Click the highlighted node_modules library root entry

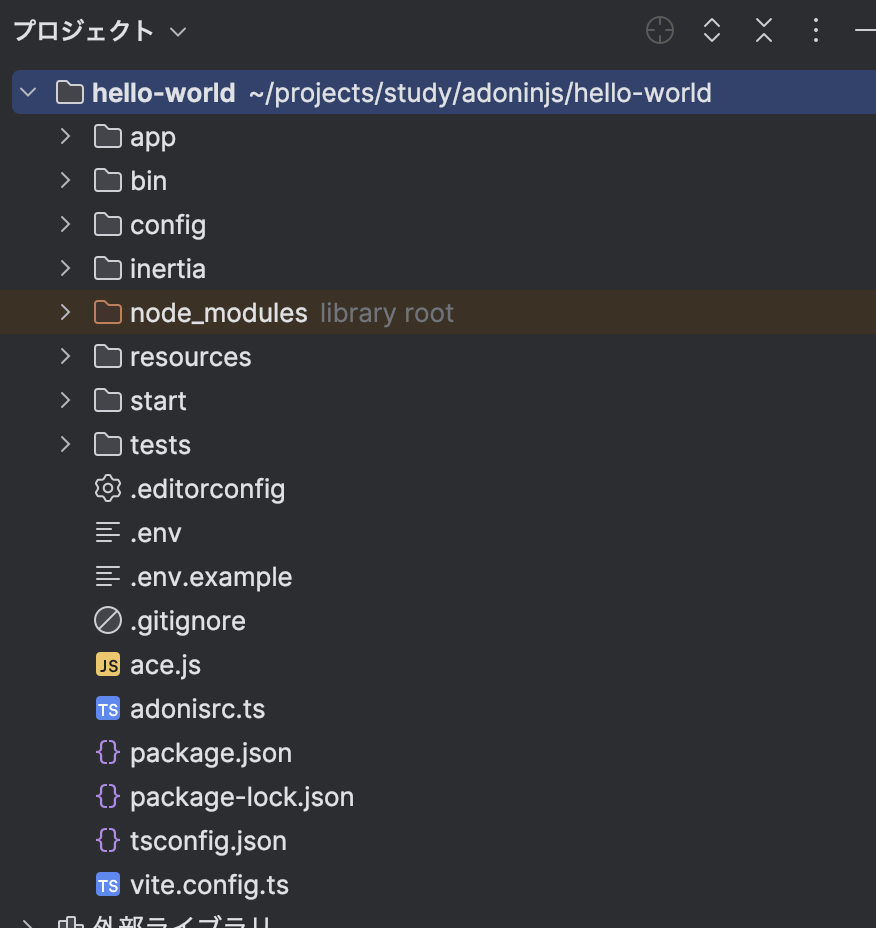(x=218, y=312)
